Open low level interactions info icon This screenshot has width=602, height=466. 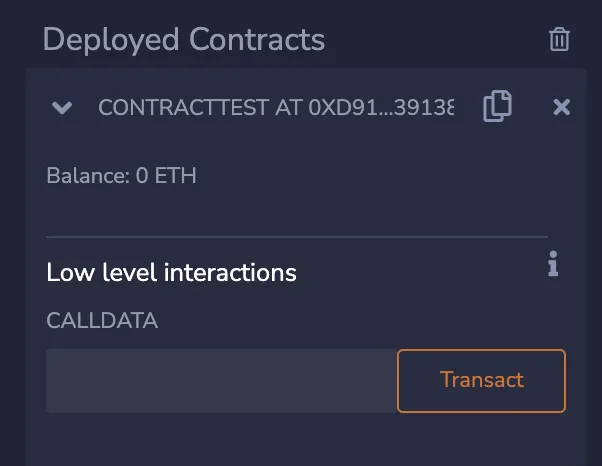(552, 265)
